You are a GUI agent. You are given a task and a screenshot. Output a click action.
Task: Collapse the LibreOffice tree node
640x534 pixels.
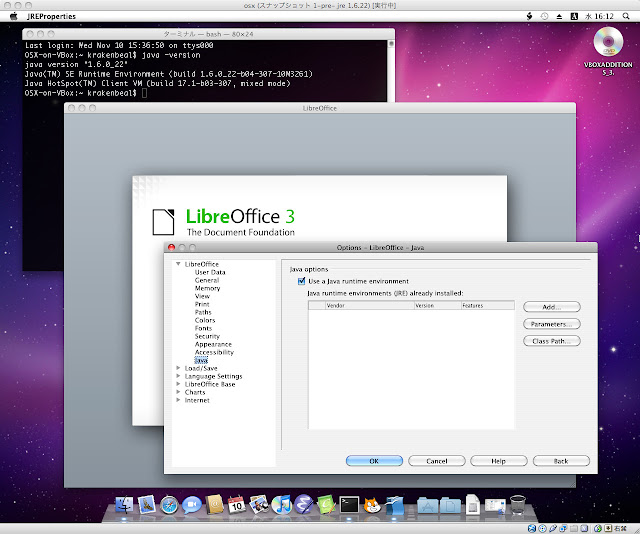tap(178, 264)
